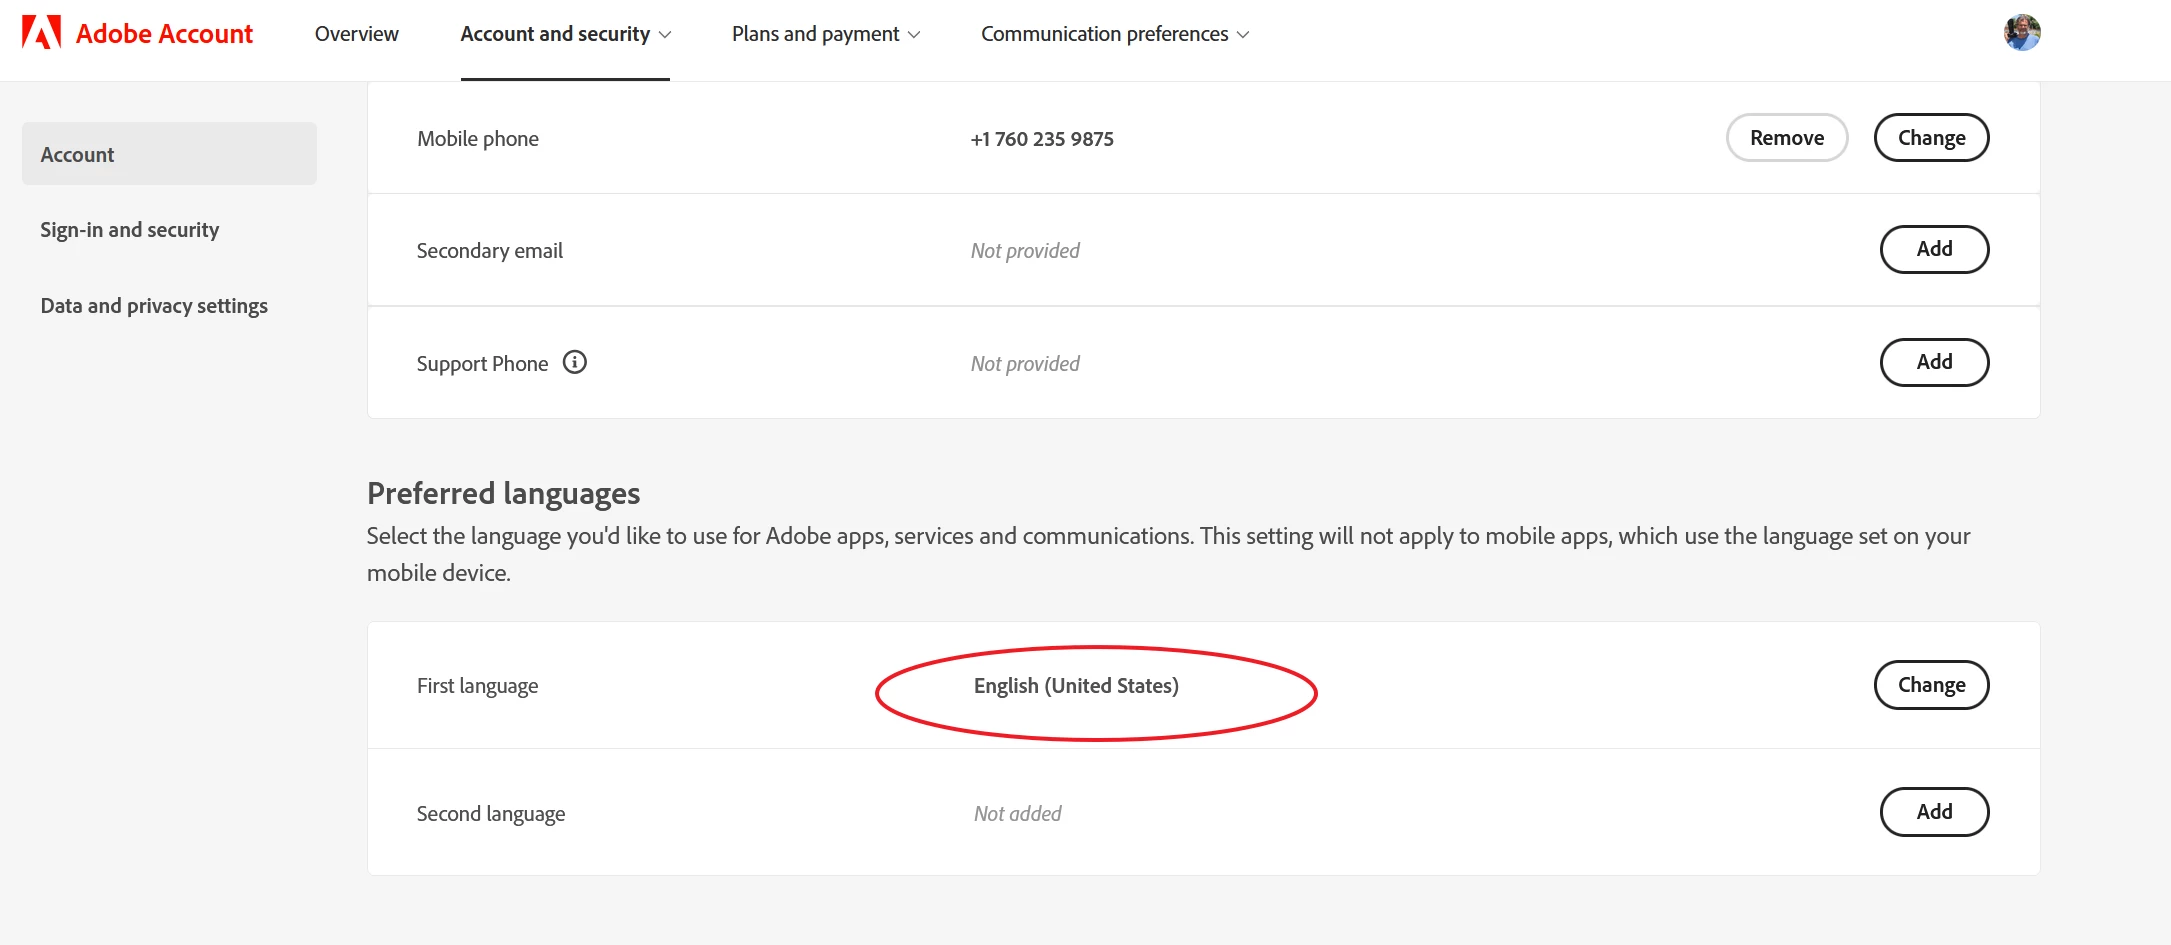
Task: Click the Secondary email label
Action: point(490,251)
